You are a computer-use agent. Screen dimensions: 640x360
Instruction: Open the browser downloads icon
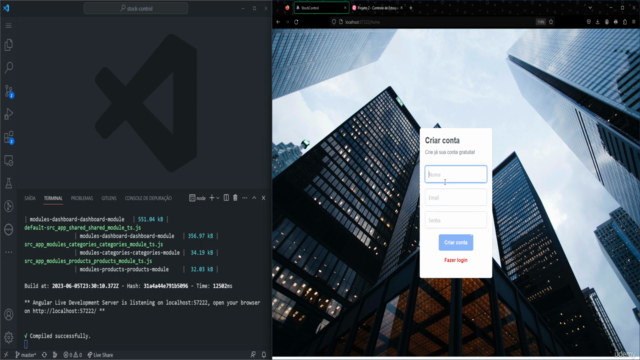pos(598,22)
